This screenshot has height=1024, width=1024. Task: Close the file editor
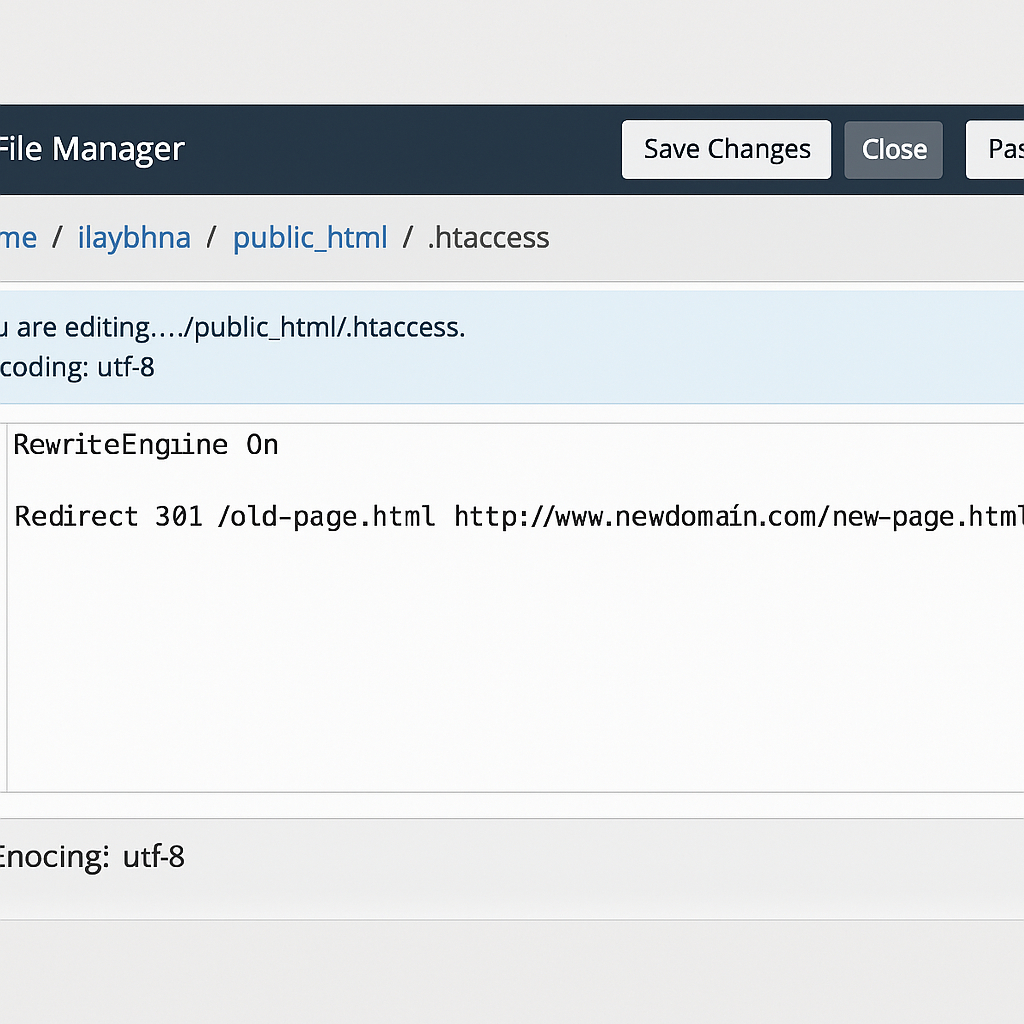coord(893,150)
